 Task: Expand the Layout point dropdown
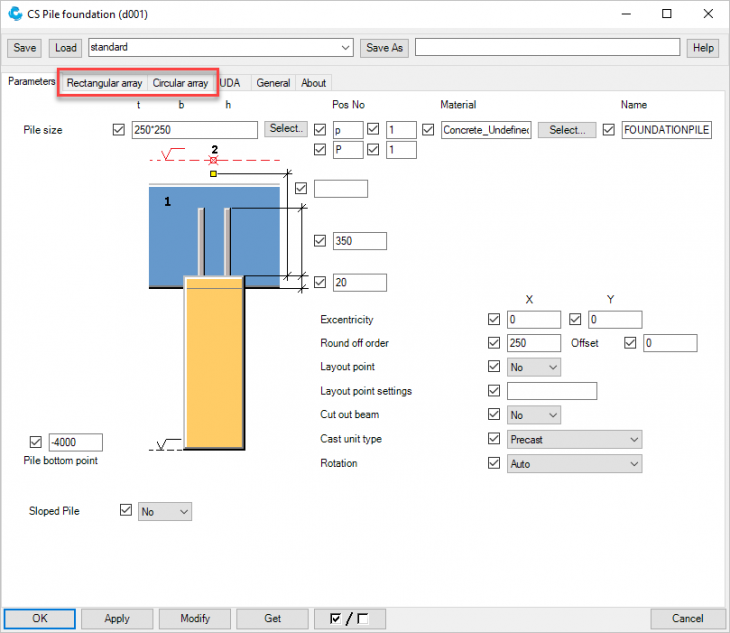(x=534, y=367)
